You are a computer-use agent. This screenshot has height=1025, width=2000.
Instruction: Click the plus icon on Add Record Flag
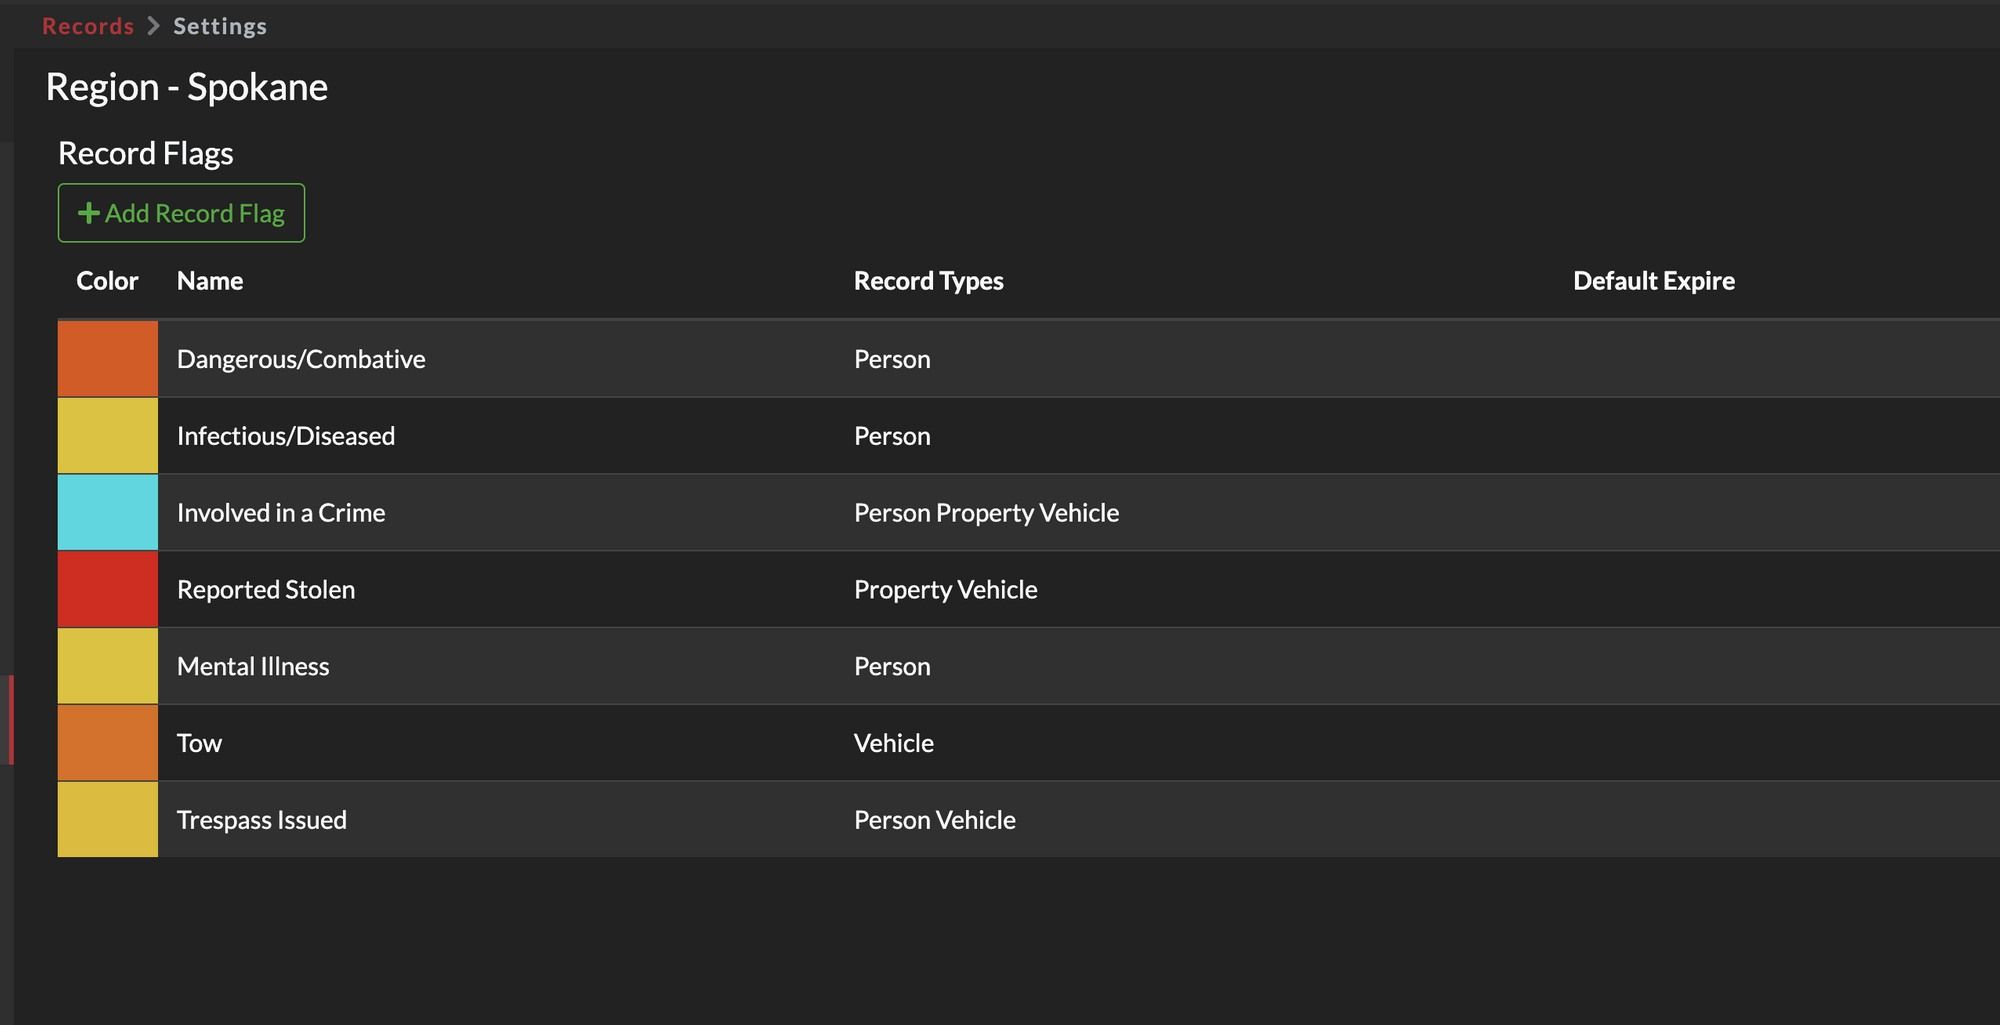(88, 213)
